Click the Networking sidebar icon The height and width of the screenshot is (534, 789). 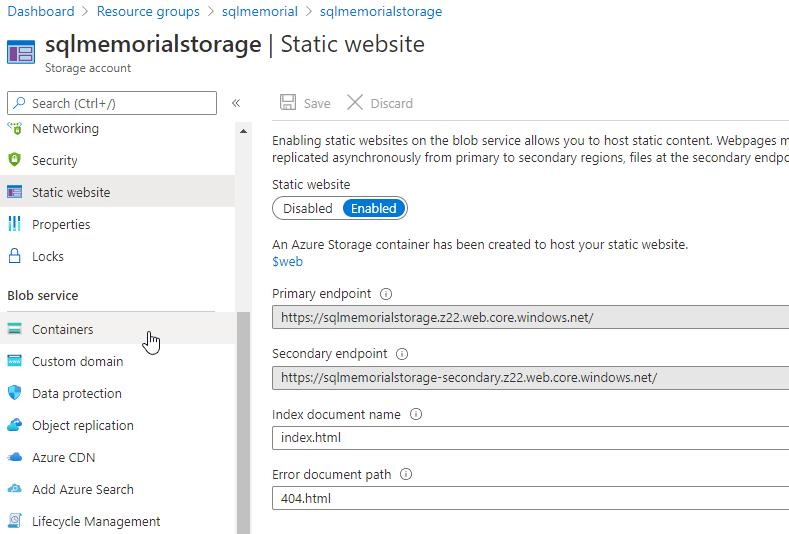point(14,129)
